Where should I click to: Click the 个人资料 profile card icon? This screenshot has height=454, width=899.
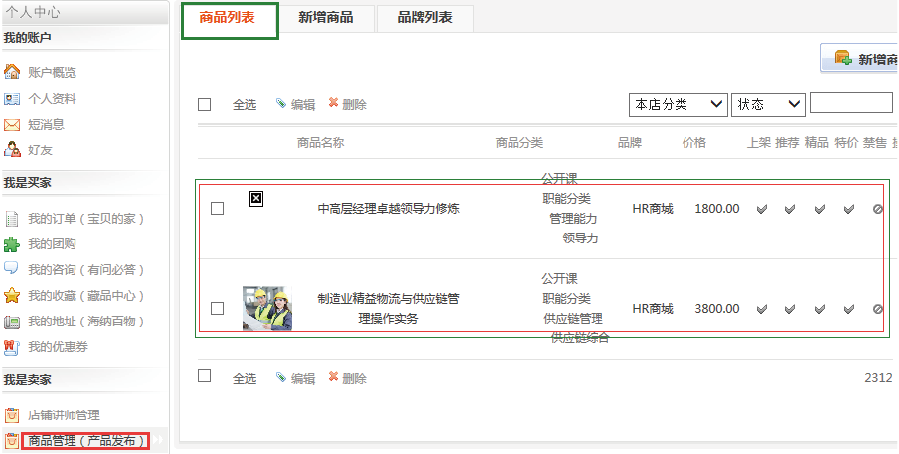[x=12, y=98]
